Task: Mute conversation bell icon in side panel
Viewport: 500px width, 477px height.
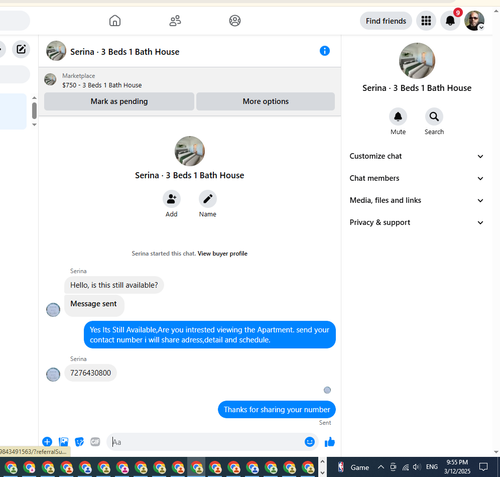Action: coord(398,117)
